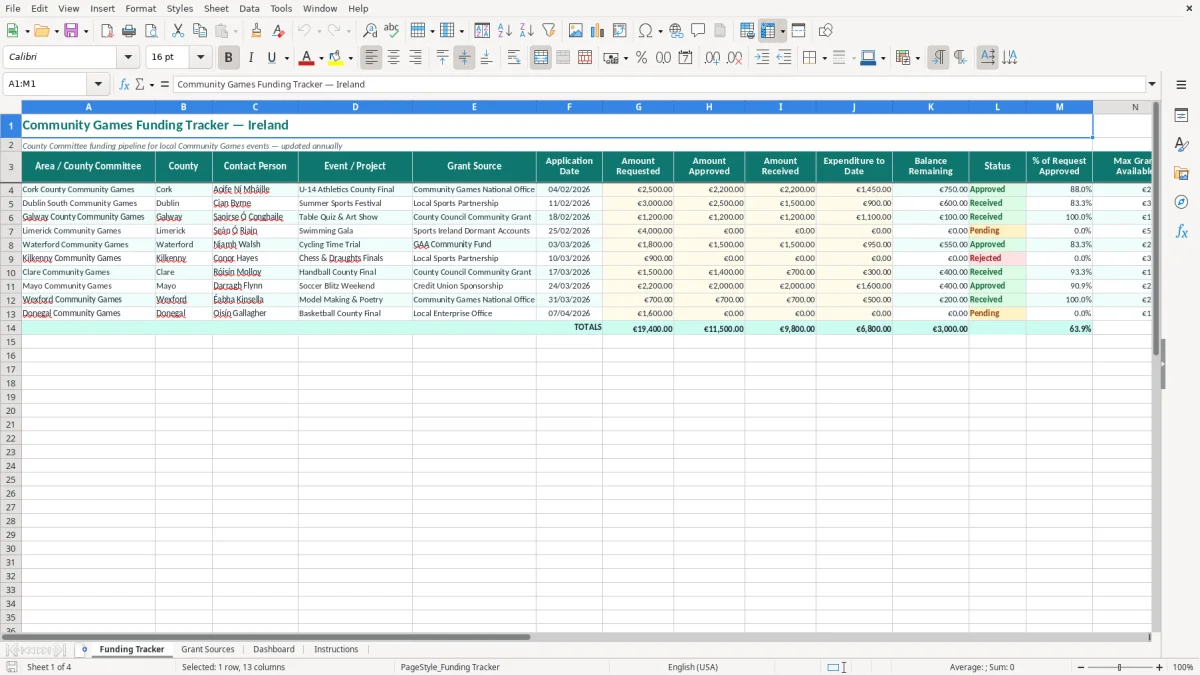
Task: Export directly as PDF icon
Action: 107,31
